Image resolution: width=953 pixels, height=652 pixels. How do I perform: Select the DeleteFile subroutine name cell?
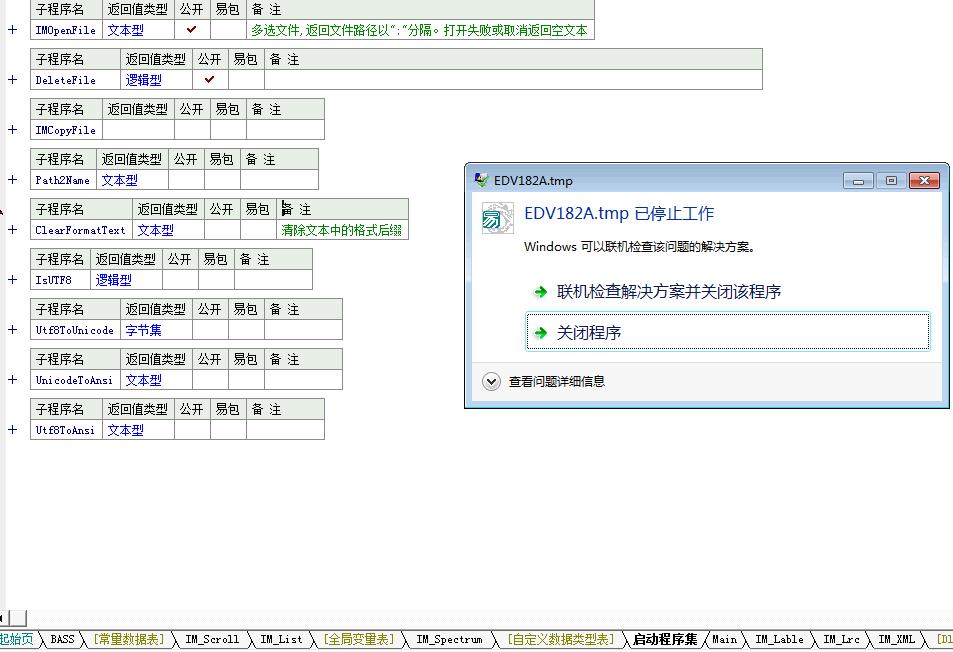tap(75, 80)
